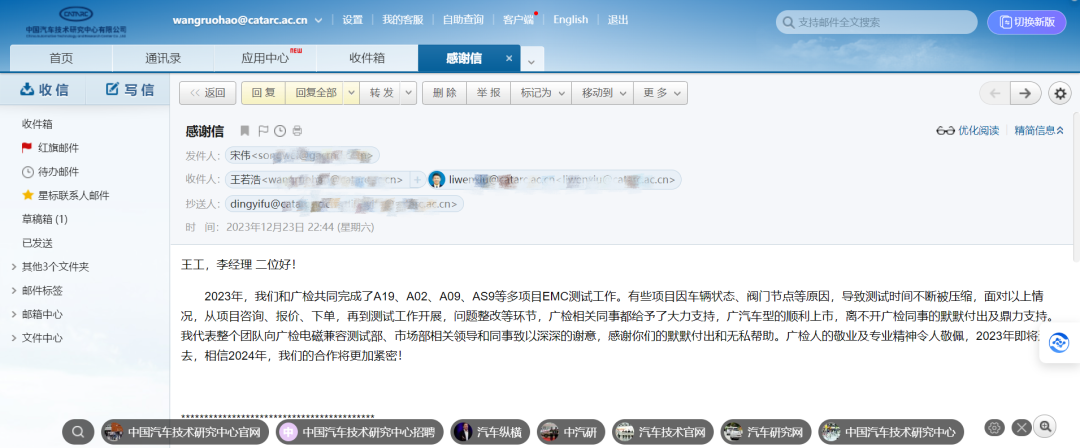Close the bottom suggestion bar with X
Image resolution: width=1080 pixels, height=448 pixels.
(x=1021, y=428)
